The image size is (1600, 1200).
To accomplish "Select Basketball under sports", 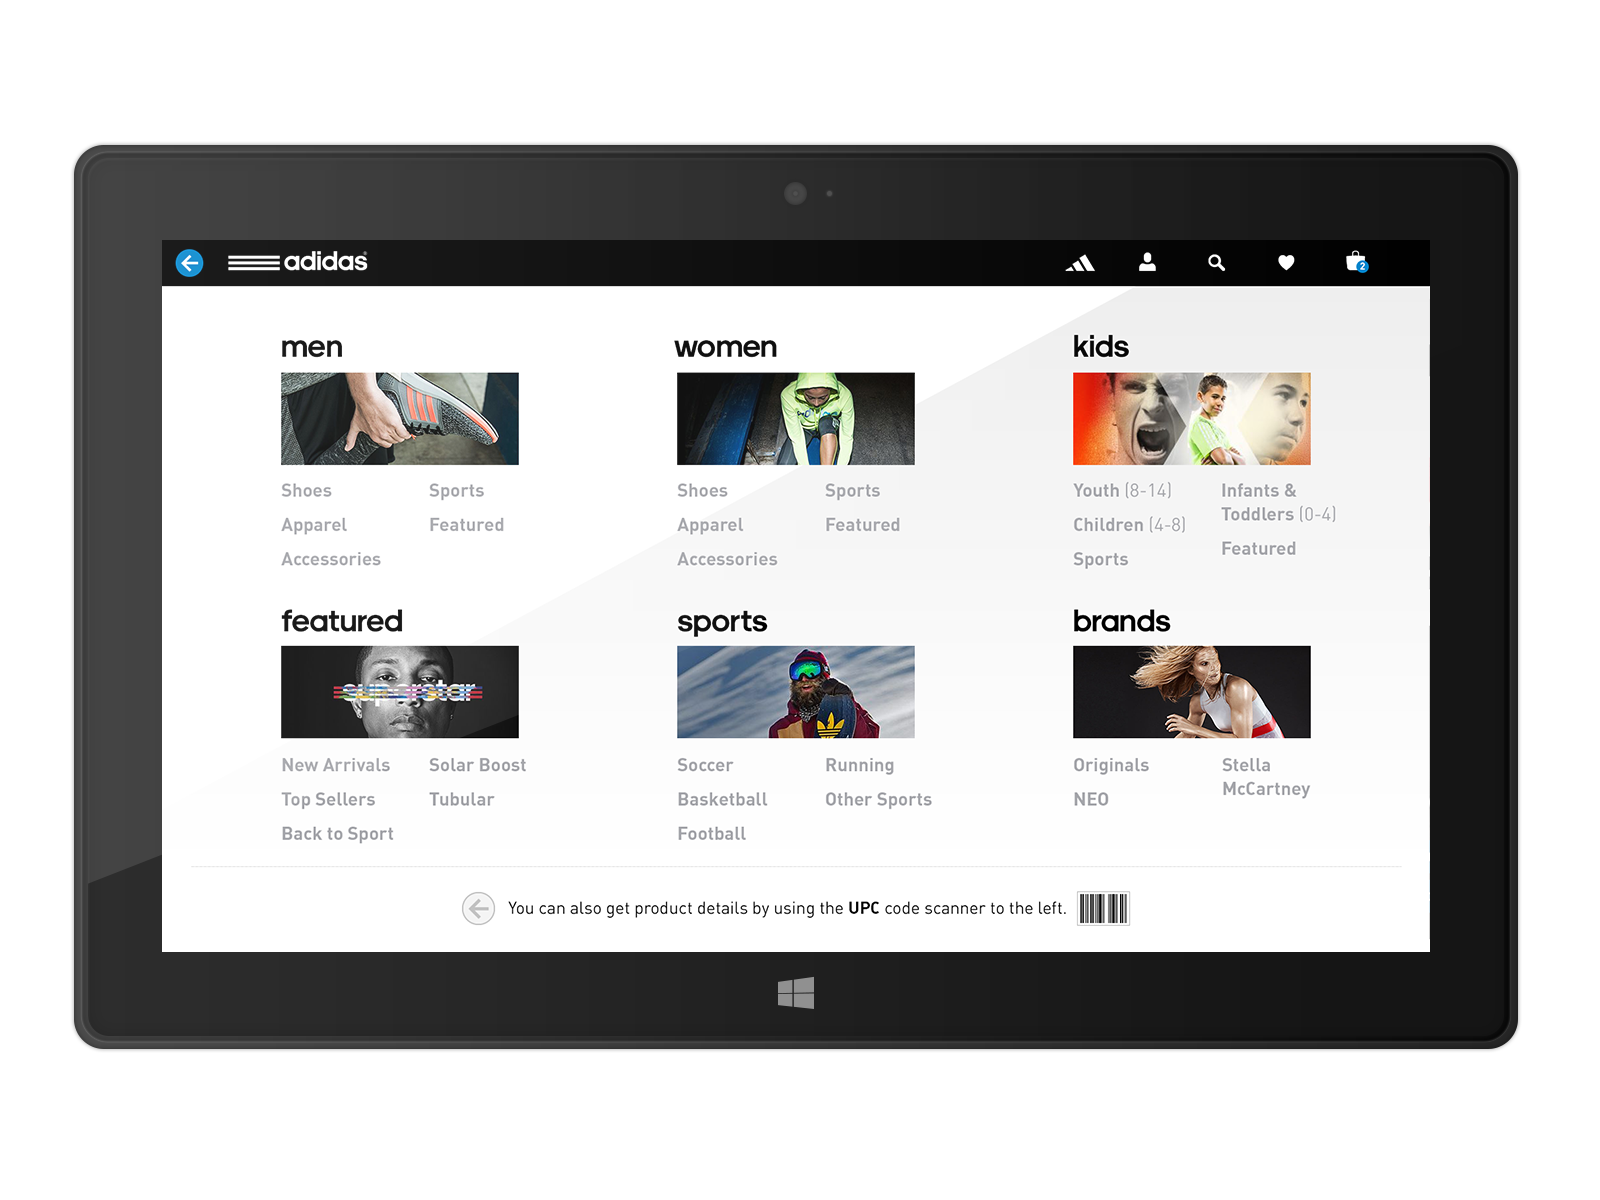I will (x=723, y=799).
